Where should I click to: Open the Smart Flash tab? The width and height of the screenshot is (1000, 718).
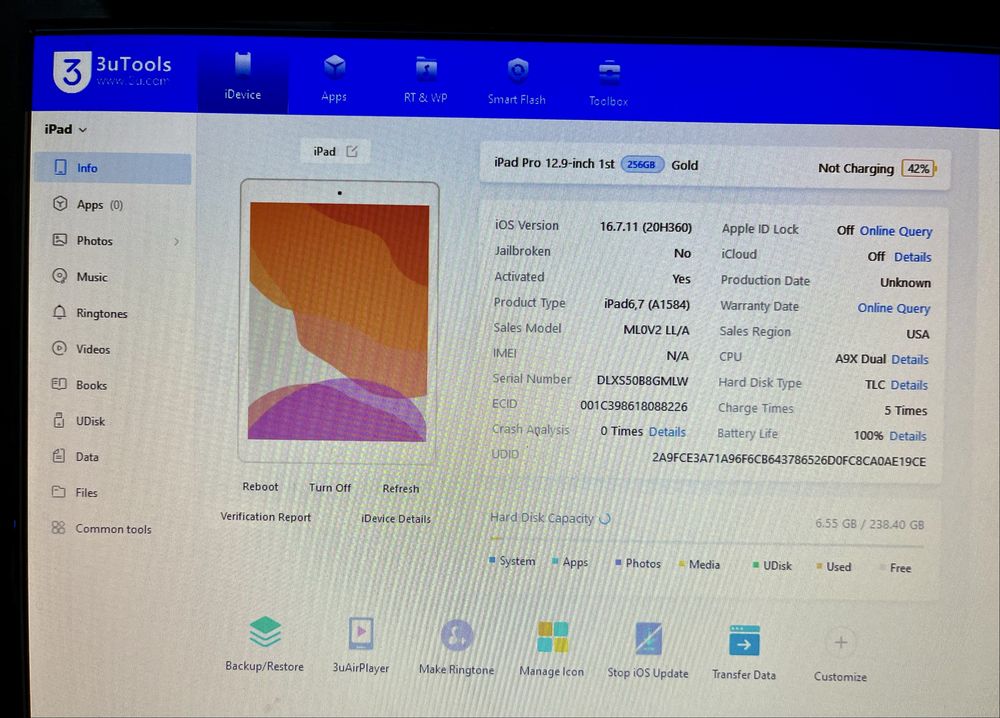[x=517, y=82]
